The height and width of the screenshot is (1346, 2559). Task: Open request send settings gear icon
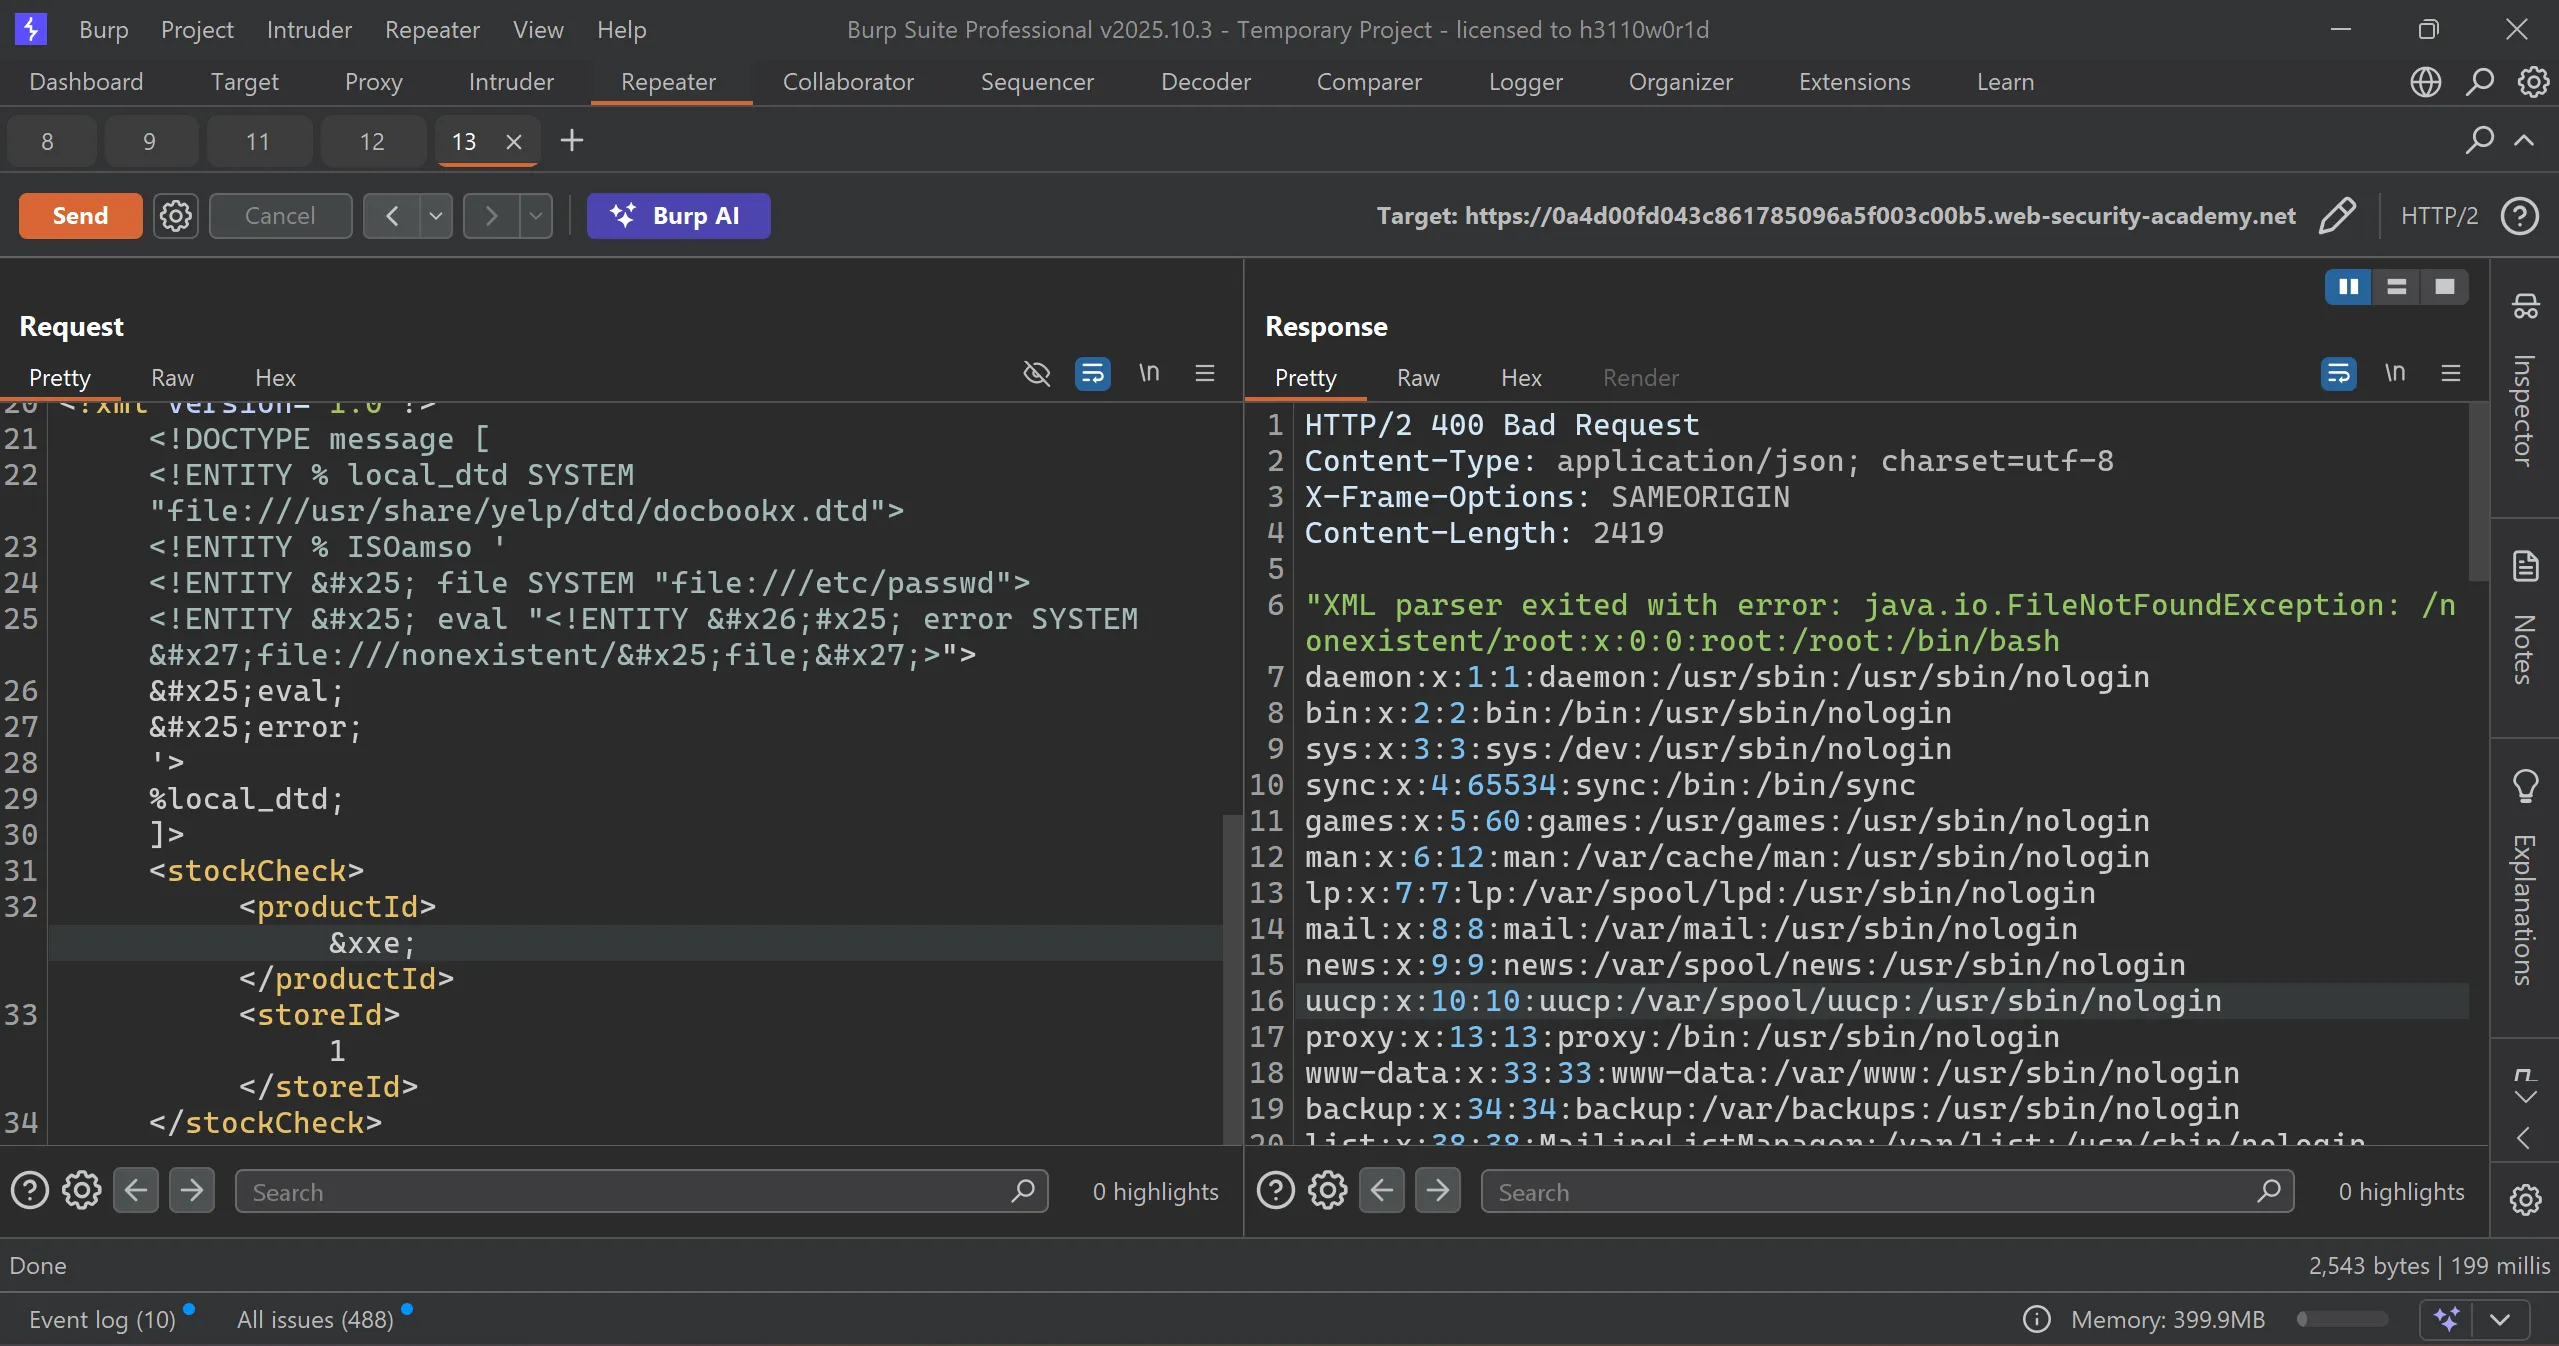point(176,216)
